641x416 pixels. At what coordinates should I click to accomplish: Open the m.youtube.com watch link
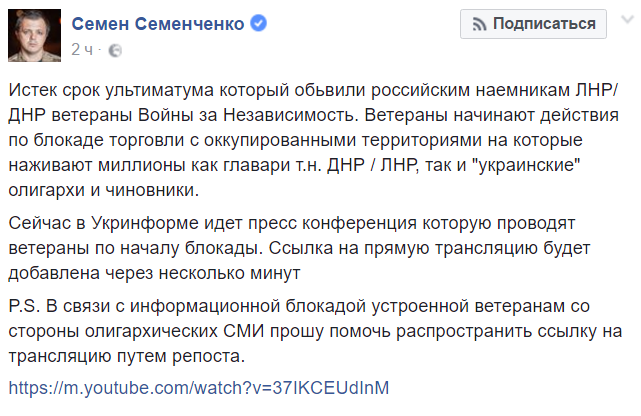pos(199,388)
